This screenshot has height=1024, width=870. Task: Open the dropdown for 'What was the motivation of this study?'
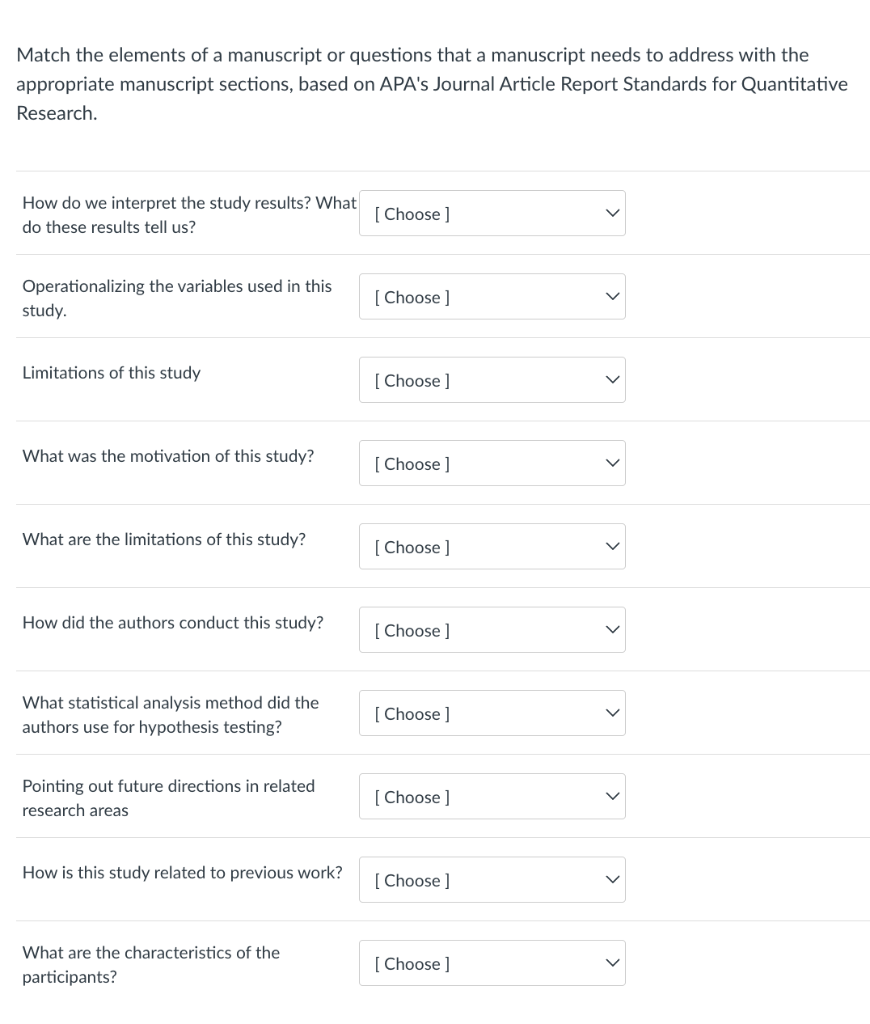tap(492, 463)
